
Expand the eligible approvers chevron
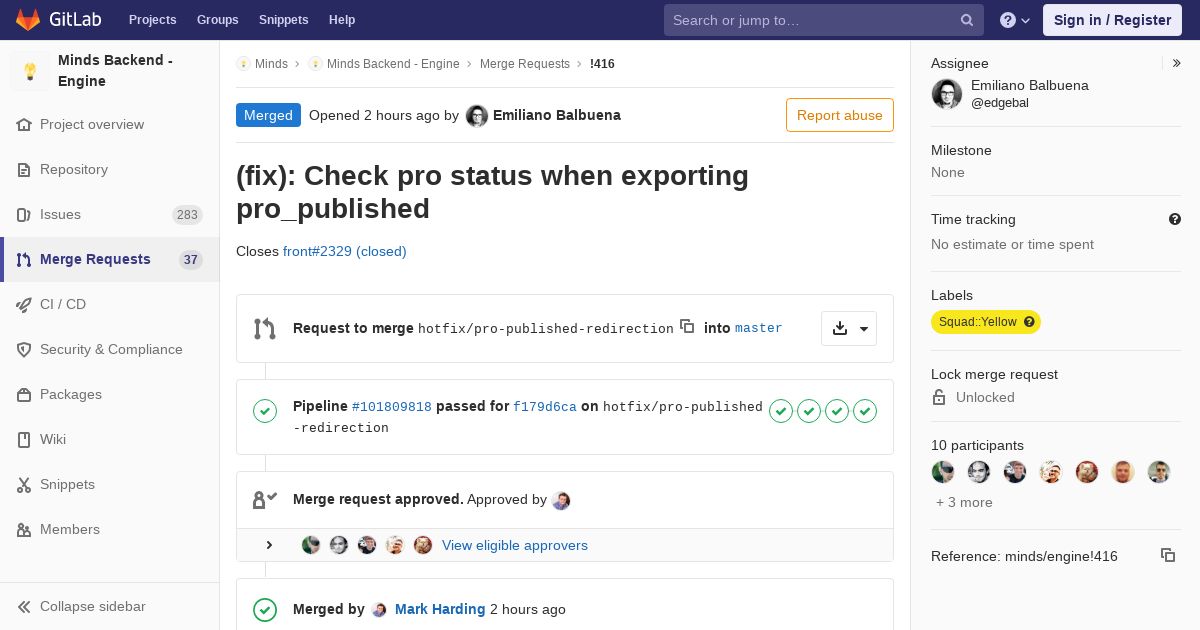[x=269, y=545]
